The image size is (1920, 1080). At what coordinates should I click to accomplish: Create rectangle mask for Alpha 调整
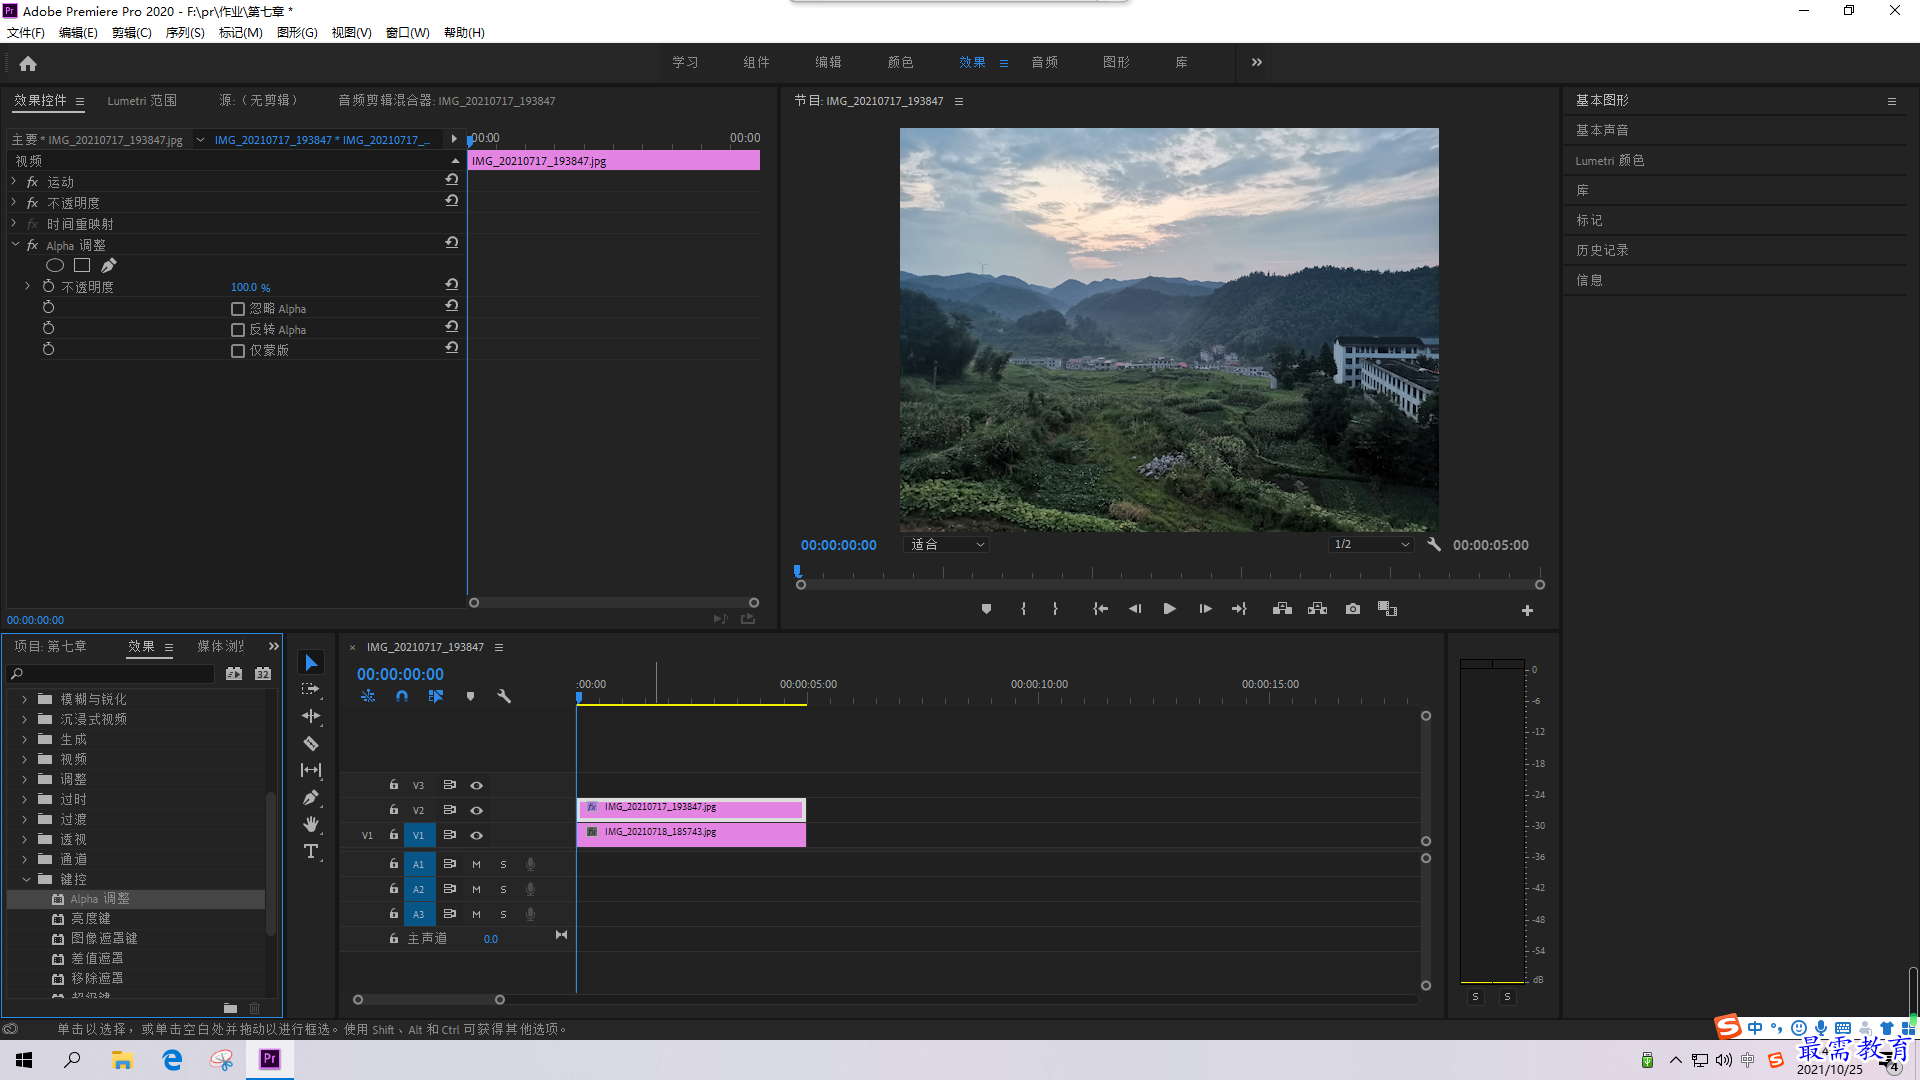82,265
